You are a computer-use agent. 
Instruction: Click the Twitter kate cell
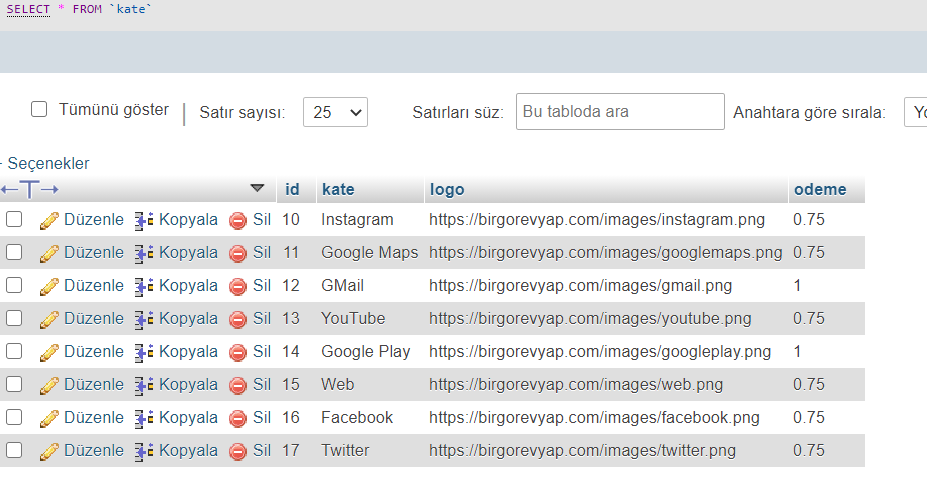click(345, 451)
